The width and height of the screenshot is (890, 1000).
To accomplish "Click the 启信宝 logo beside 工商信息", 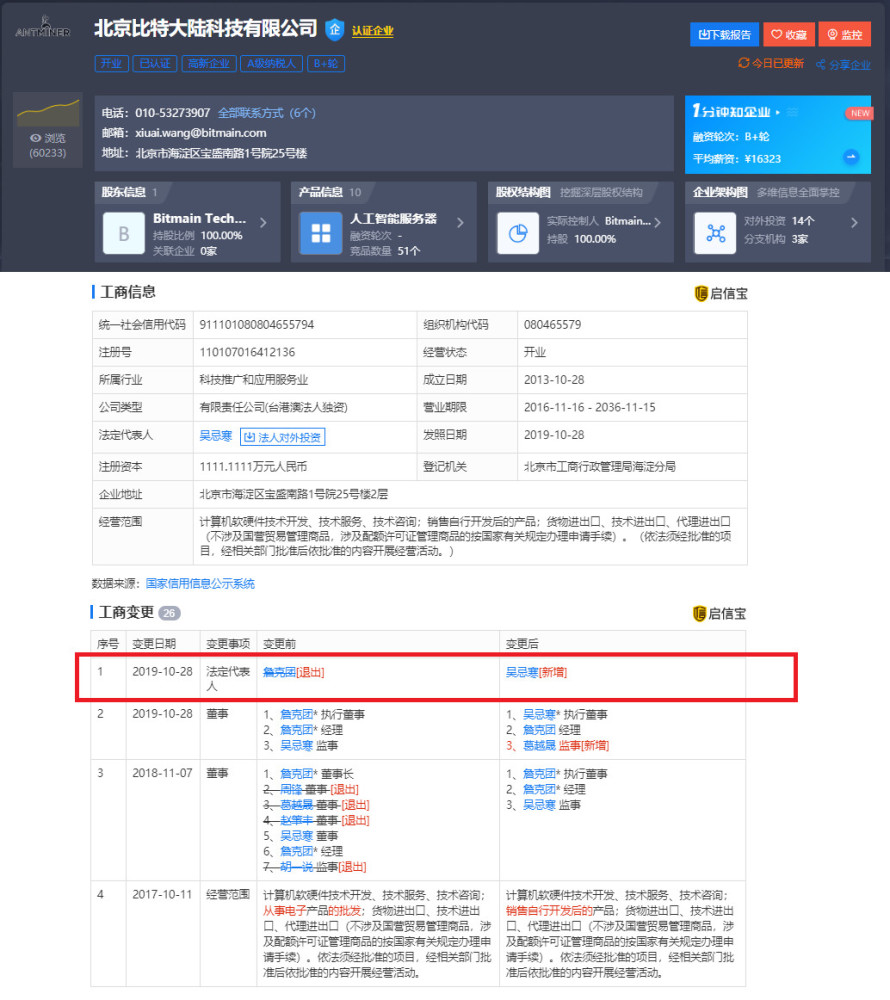I will click(720, 293).
